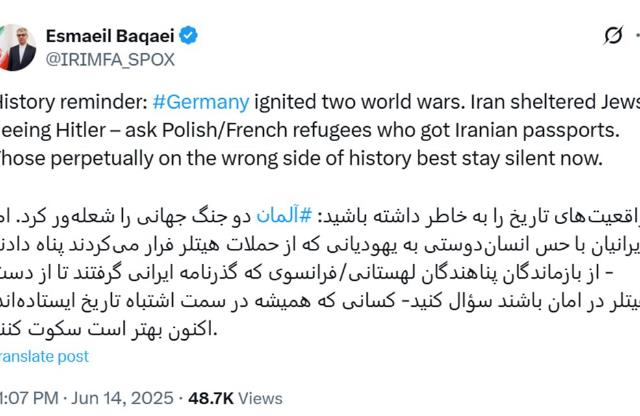The image size is (640, 416).
Task: Open the @IRIMFA_SPOX handle link
Action: (110, 59)
